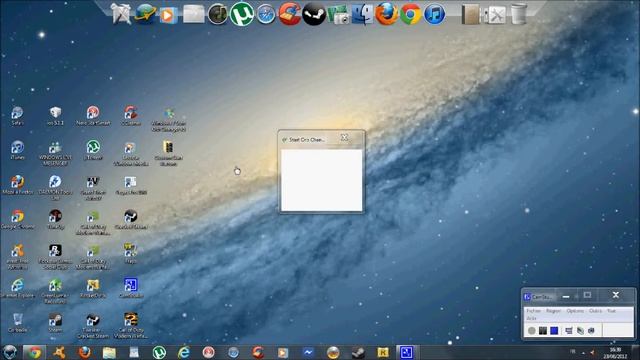Launch Chrome from the top dock
The image size is (640, 360).
tap(410, 15)
